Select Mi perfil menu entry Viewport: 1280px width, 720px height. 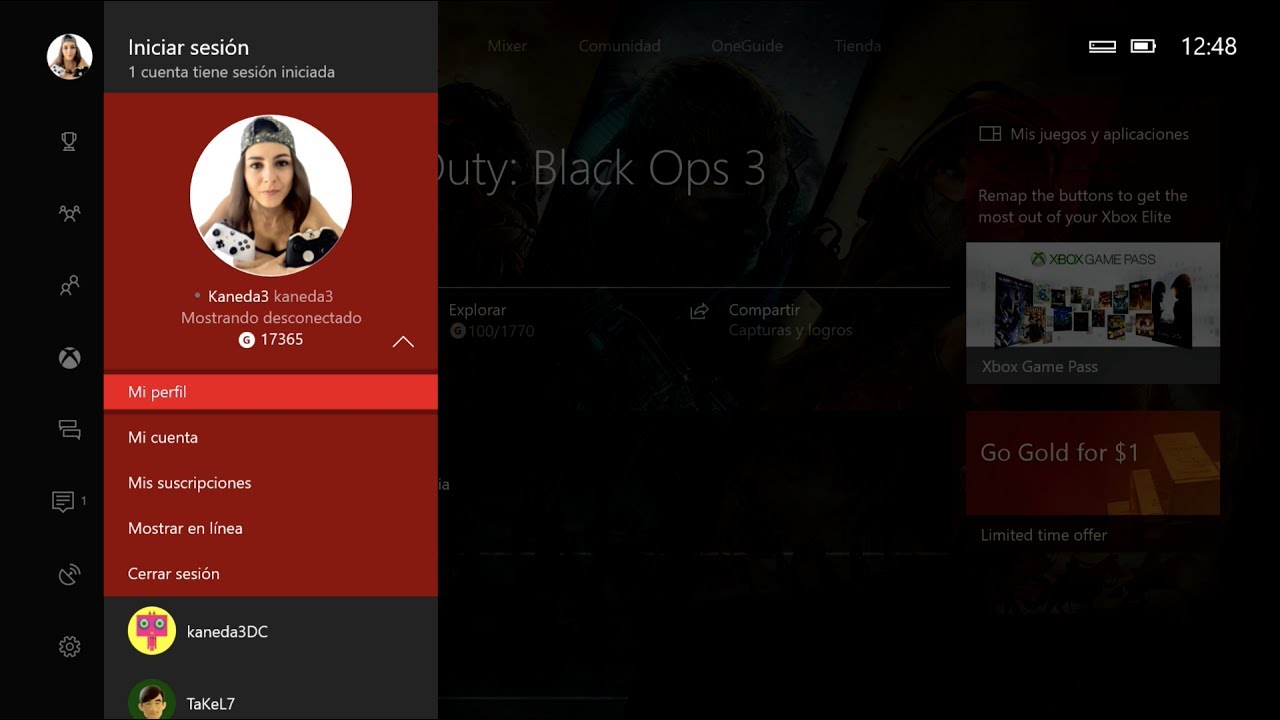click(271, 392)
